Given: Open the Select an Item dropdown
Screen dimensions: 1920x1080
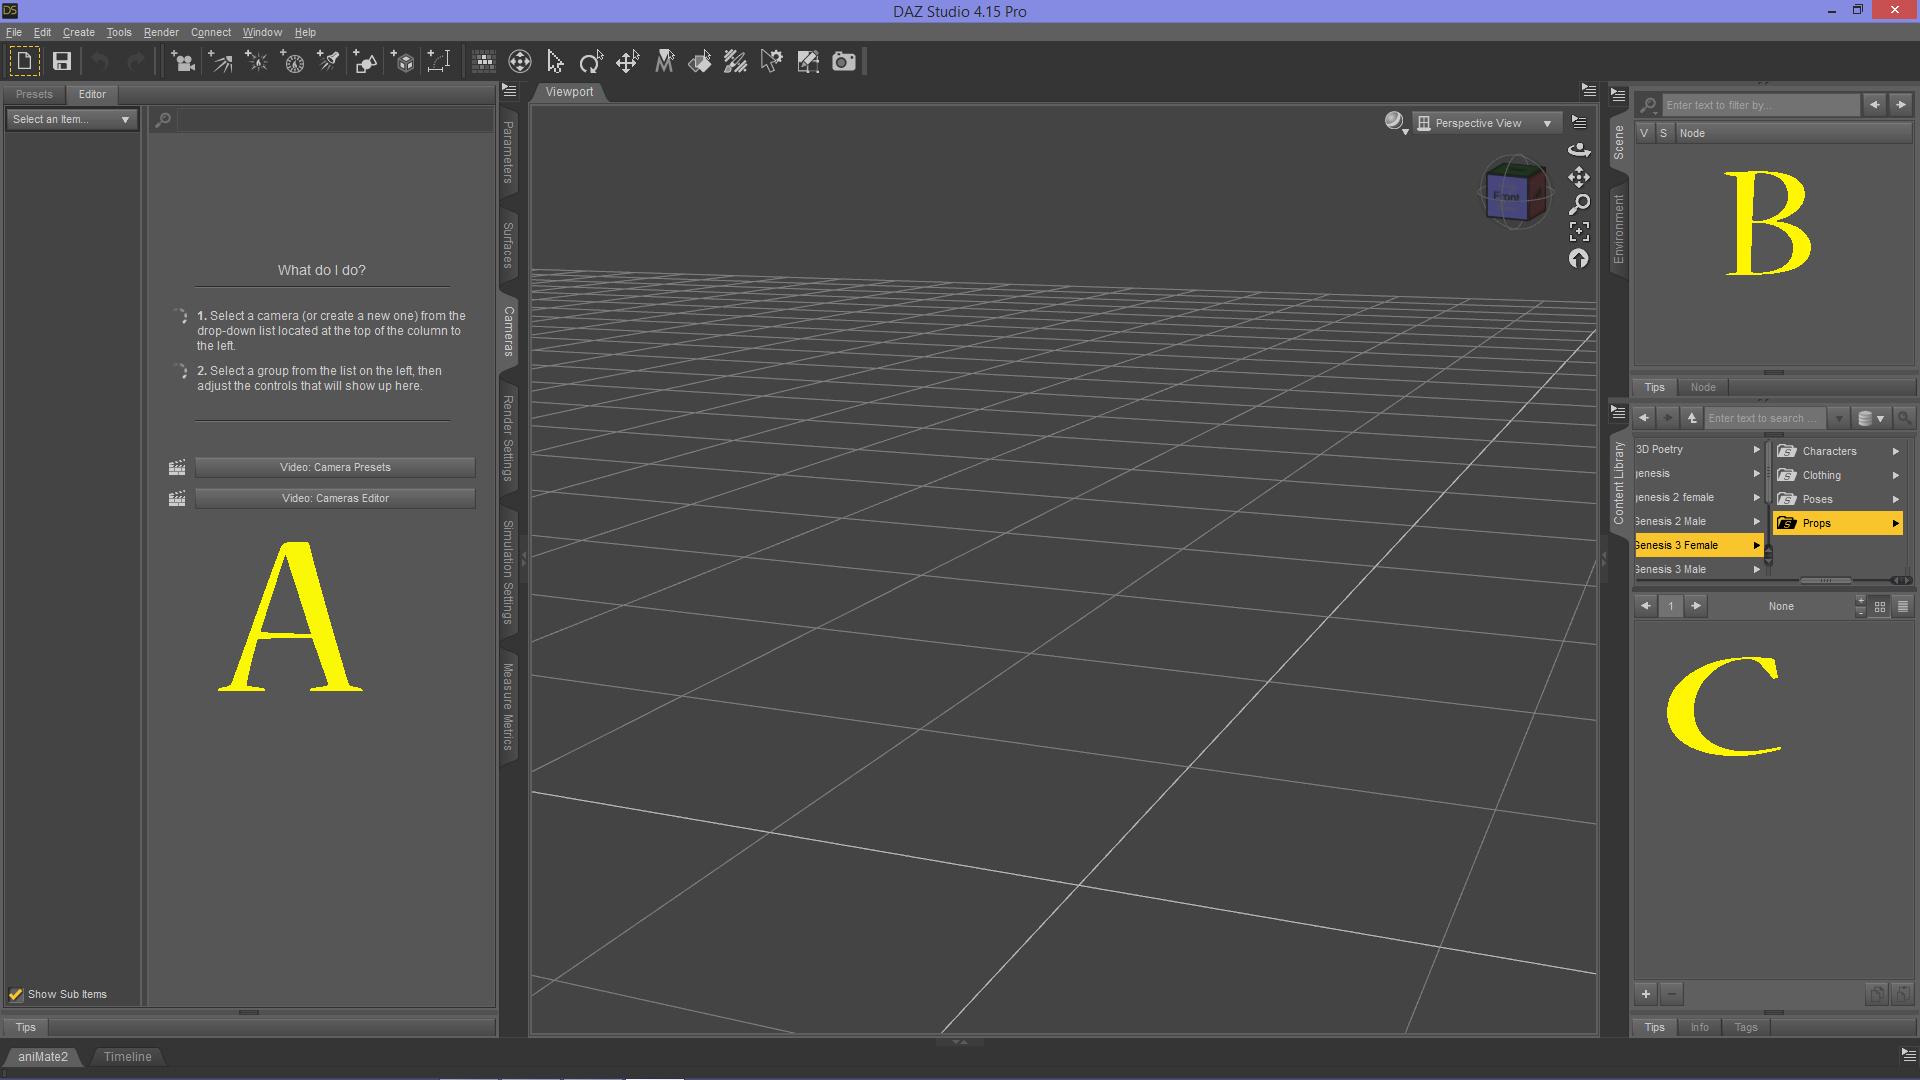Looking at the screenshot, I should 72,119.
